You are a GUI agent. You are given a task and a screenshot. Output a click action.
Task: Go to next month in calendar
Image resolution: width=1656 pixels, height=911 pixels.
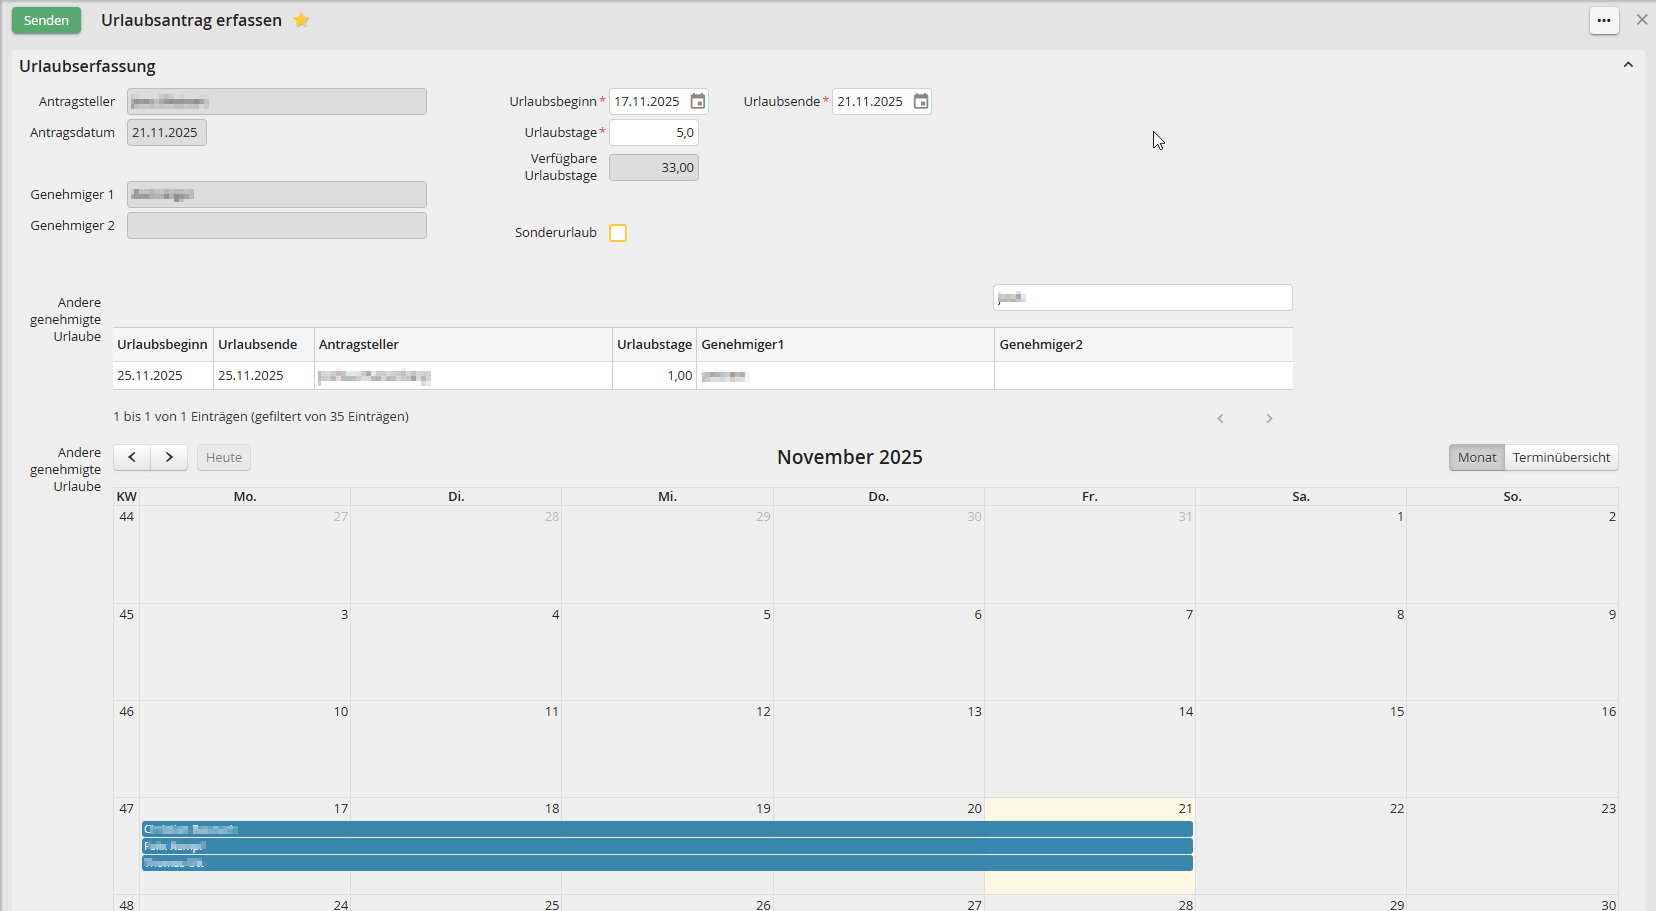(169, 458)
